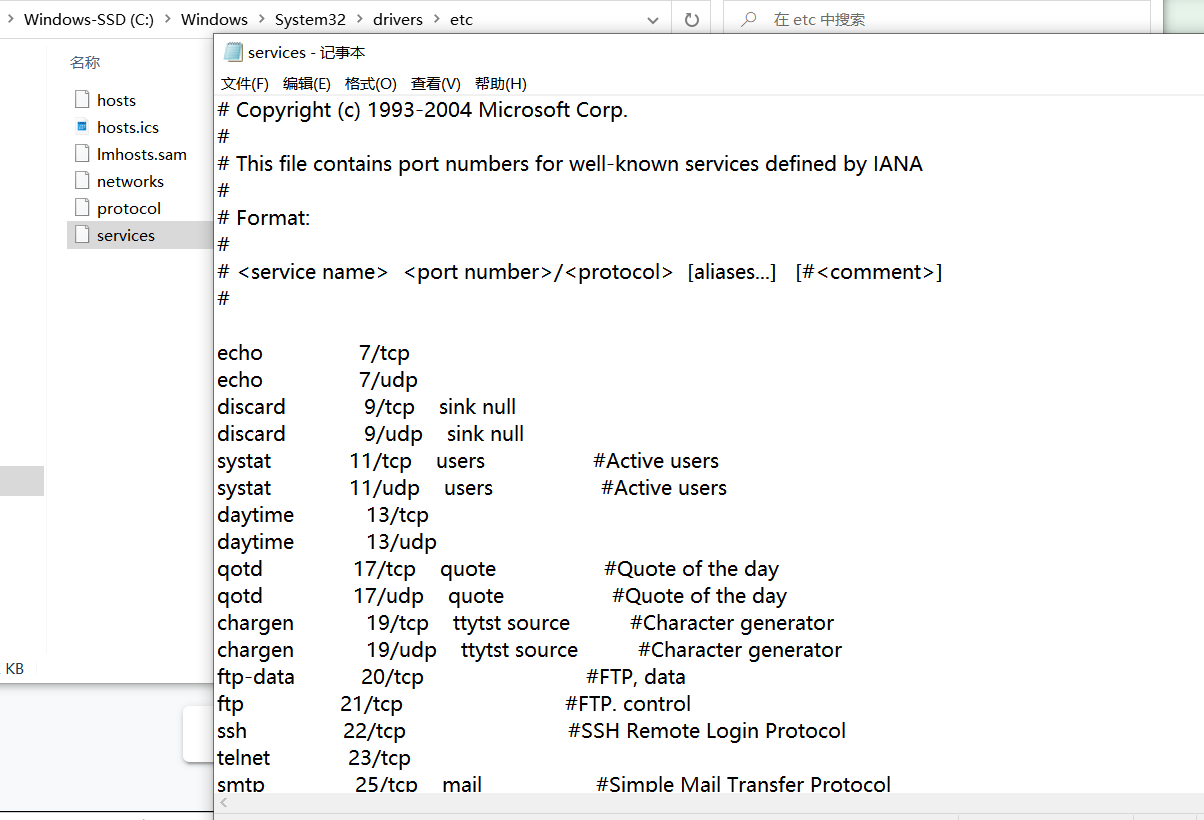Click the Notepad icon in the services title bar
Screen dimensions: 1204x820
pos(233,52)
